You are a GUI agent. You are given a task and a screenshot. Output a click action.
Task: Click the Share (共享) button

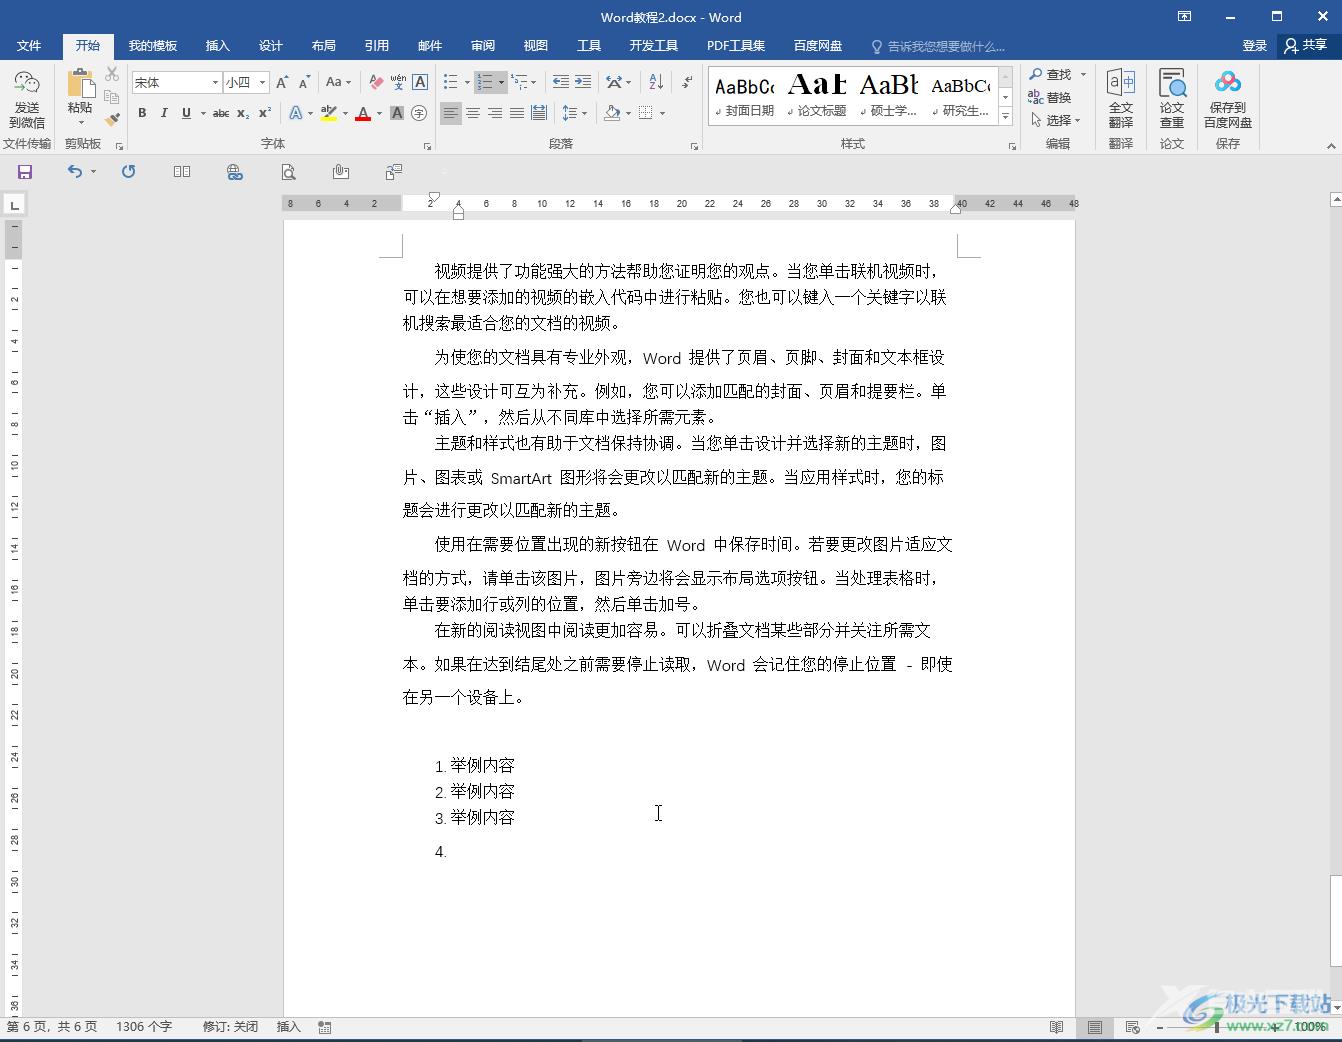click(1306, 46)
